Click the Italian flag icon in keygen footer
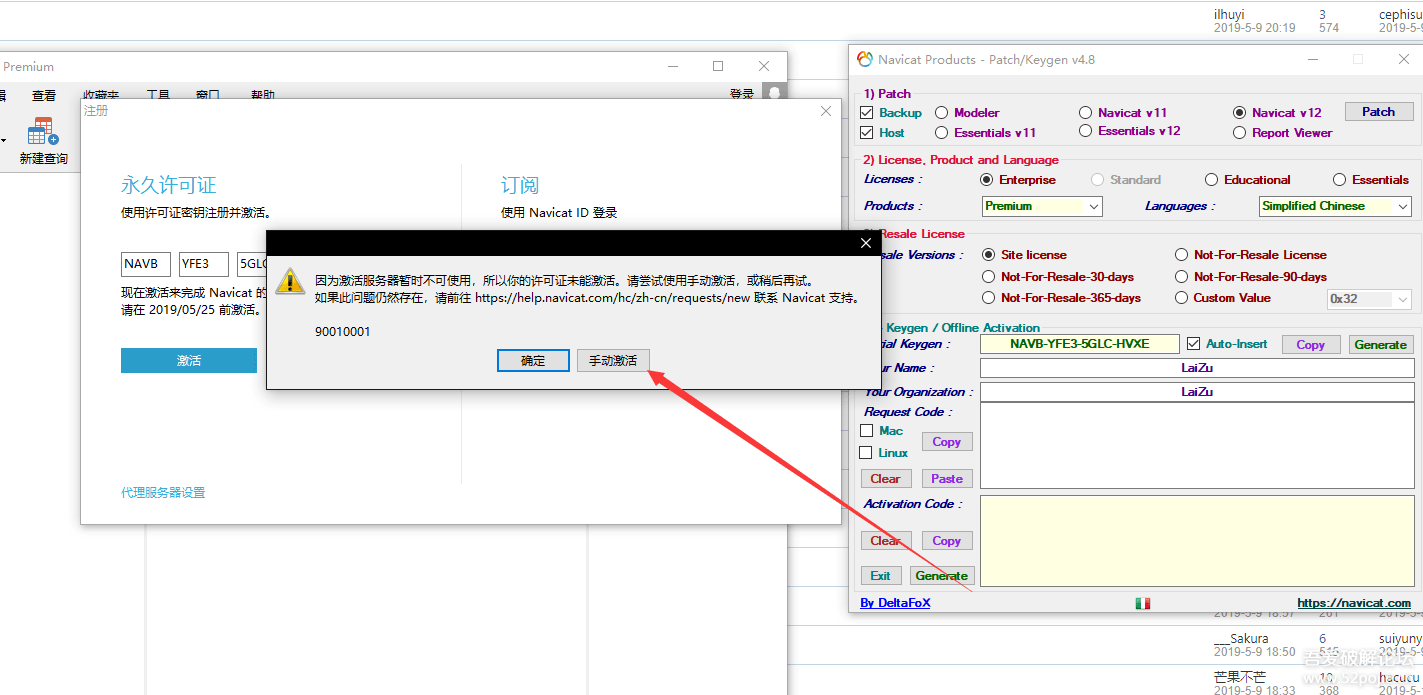This screenshot has height=695, width=1423. [1143, 603]
